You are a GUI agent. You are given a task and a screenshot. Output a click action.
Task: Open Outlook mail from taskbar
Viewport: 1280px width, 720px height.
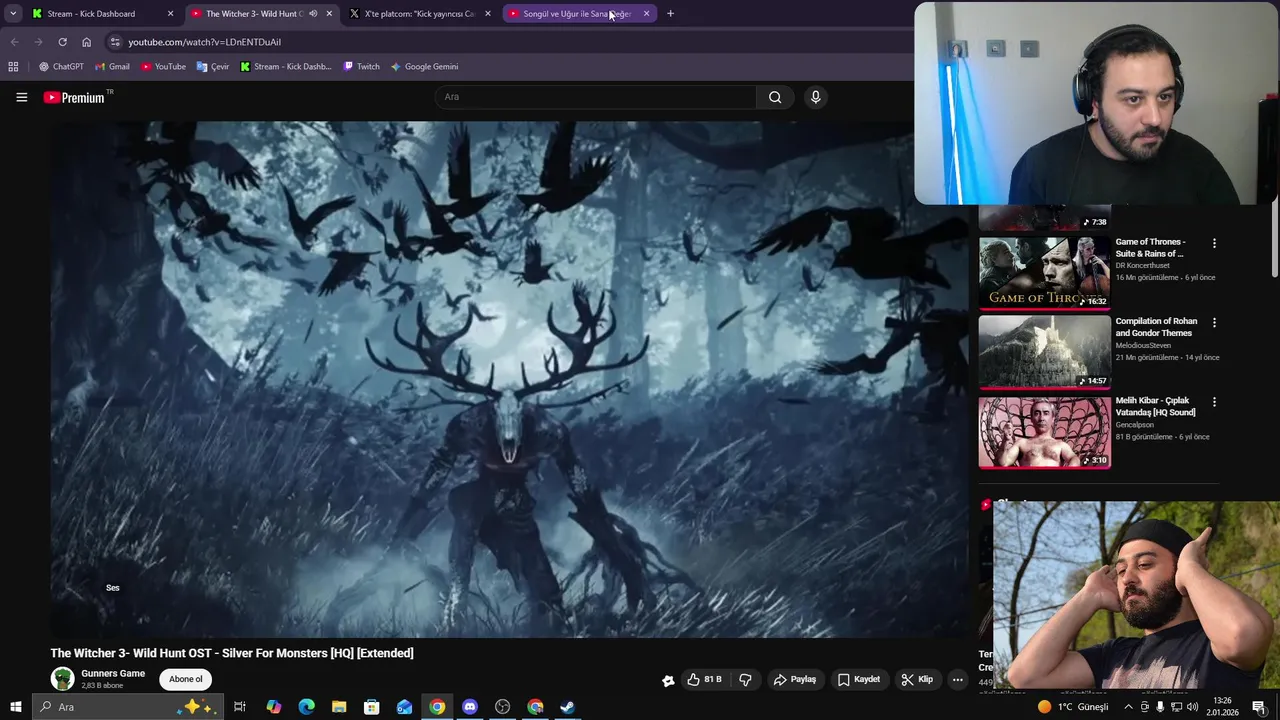click(x=404, y=707)
